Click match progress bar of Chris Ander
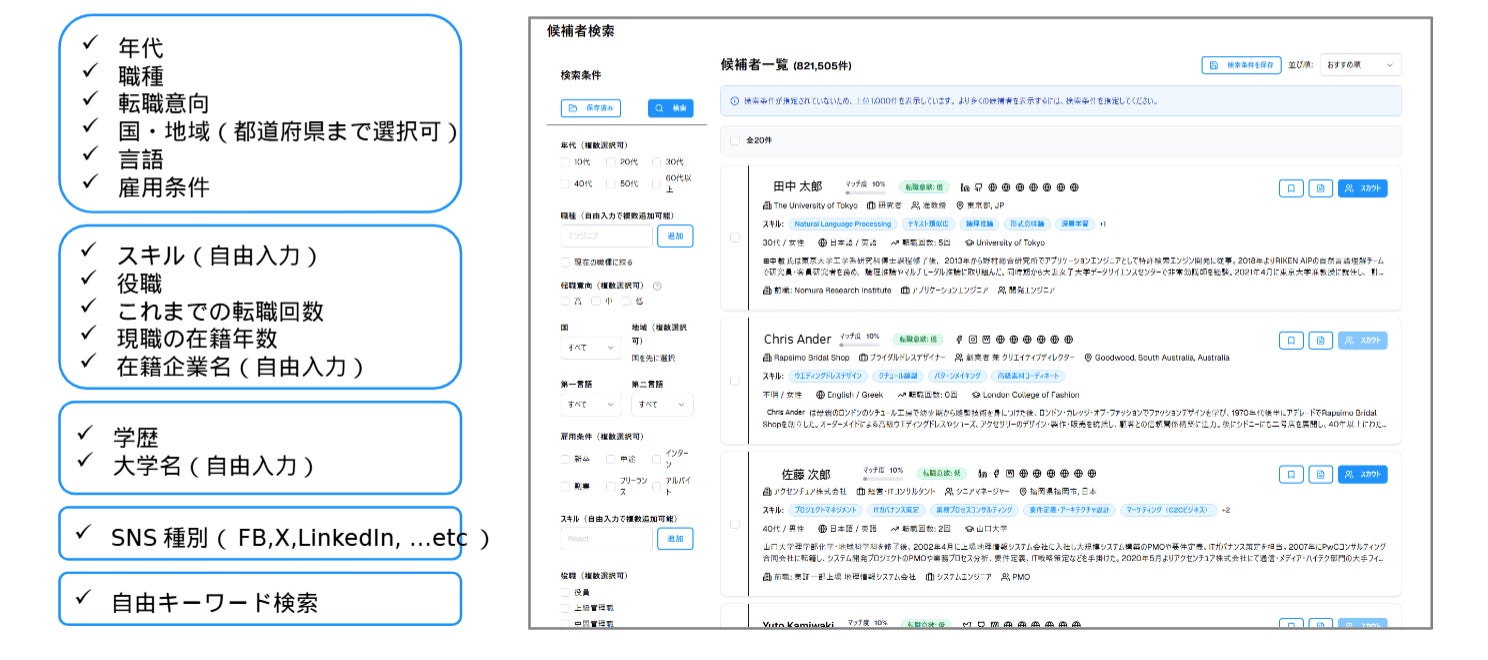The height and width of the screenshot is (660, 1488). [x=858, y=345]
